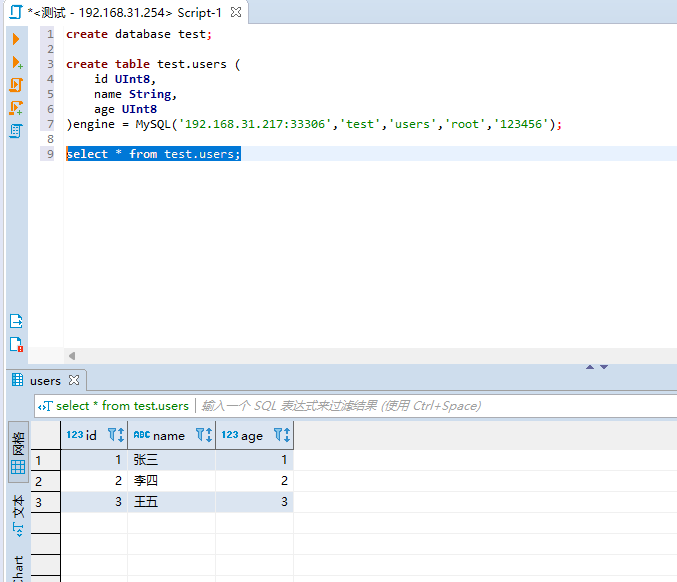This screenshot has width=677, height=582.
Task: Select the Script-1 editor tab
Action: click(124, 13)
